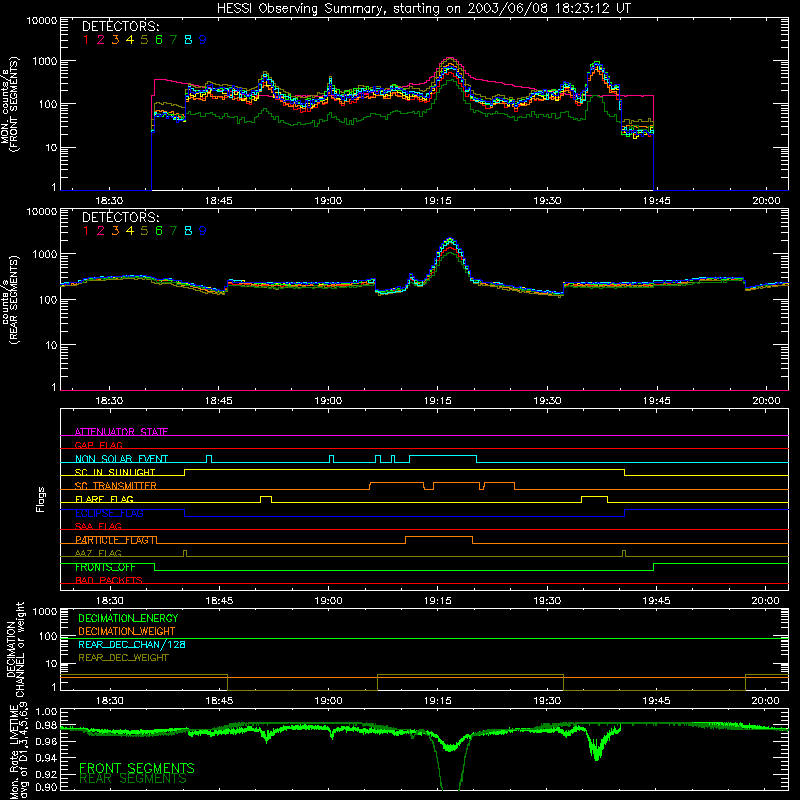Click green detector 6 in rear segments legend
Image resolution: width=800 pixels, height=800 pixels.
coord(159,231)
